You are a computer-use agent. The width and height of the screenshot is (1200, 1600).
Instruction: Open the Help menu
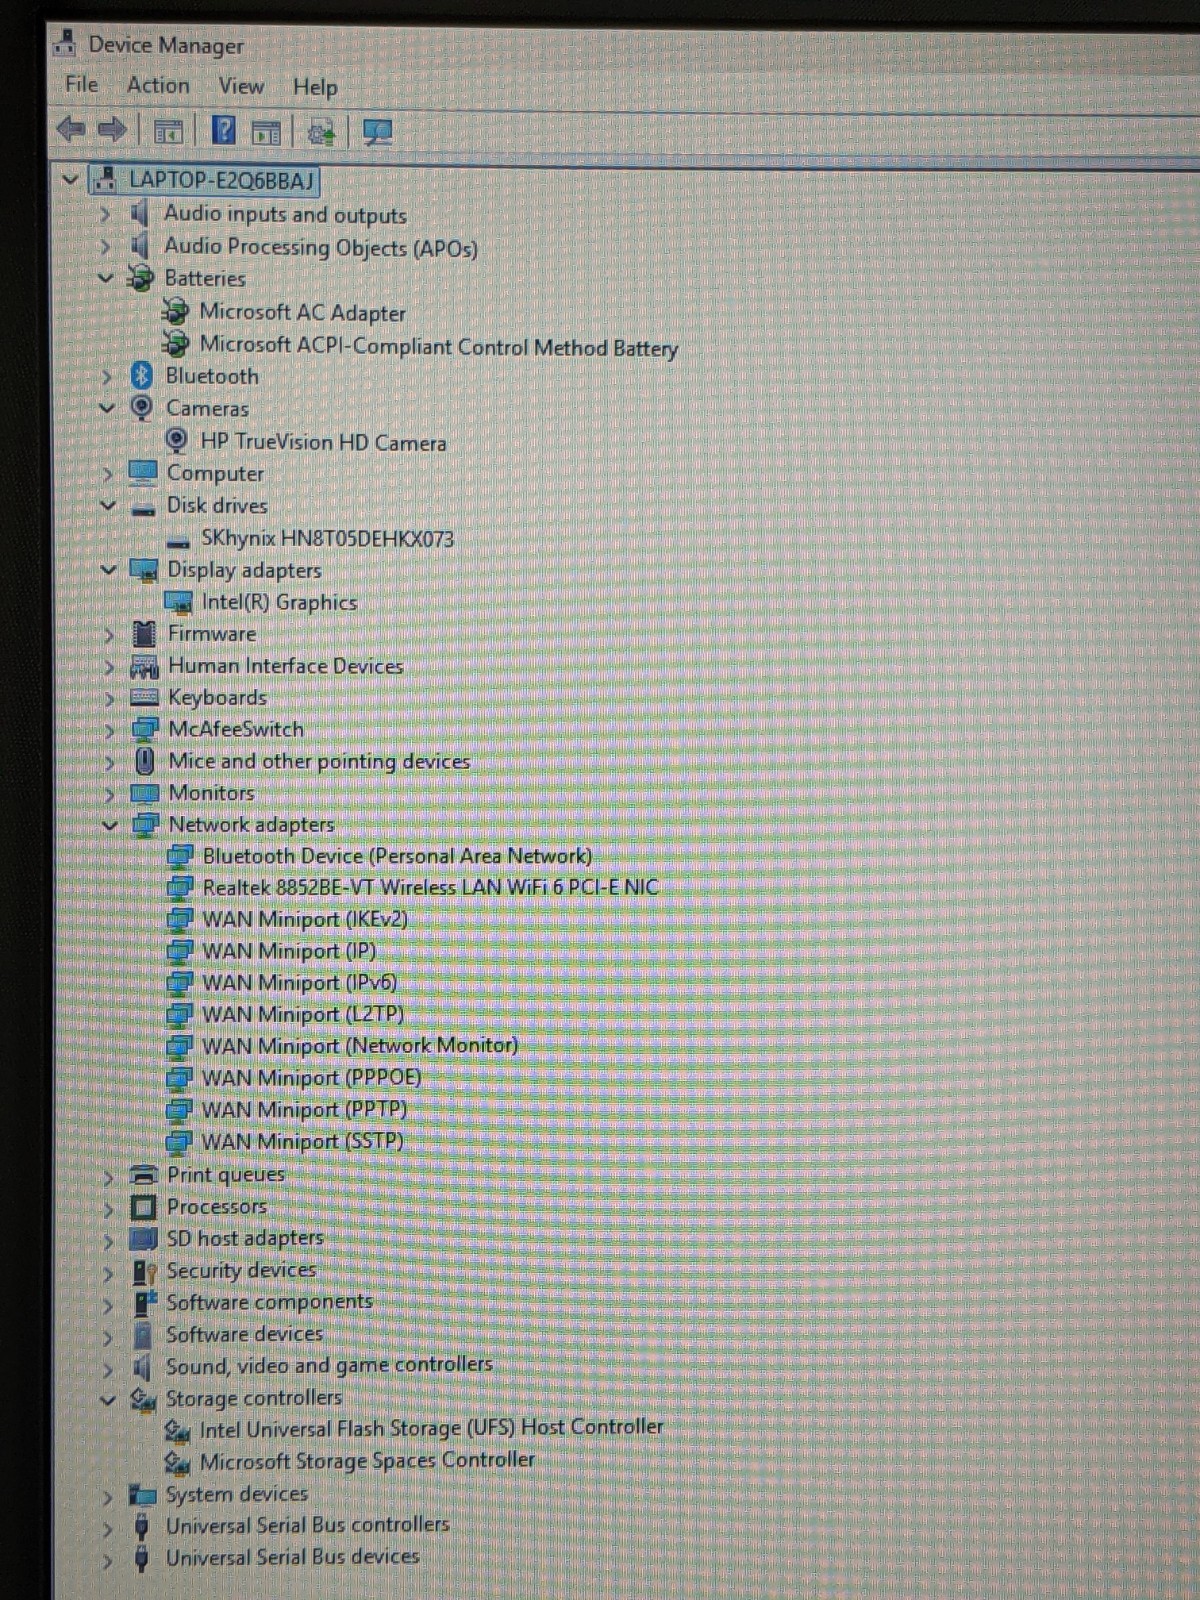[x=315, y=87]
